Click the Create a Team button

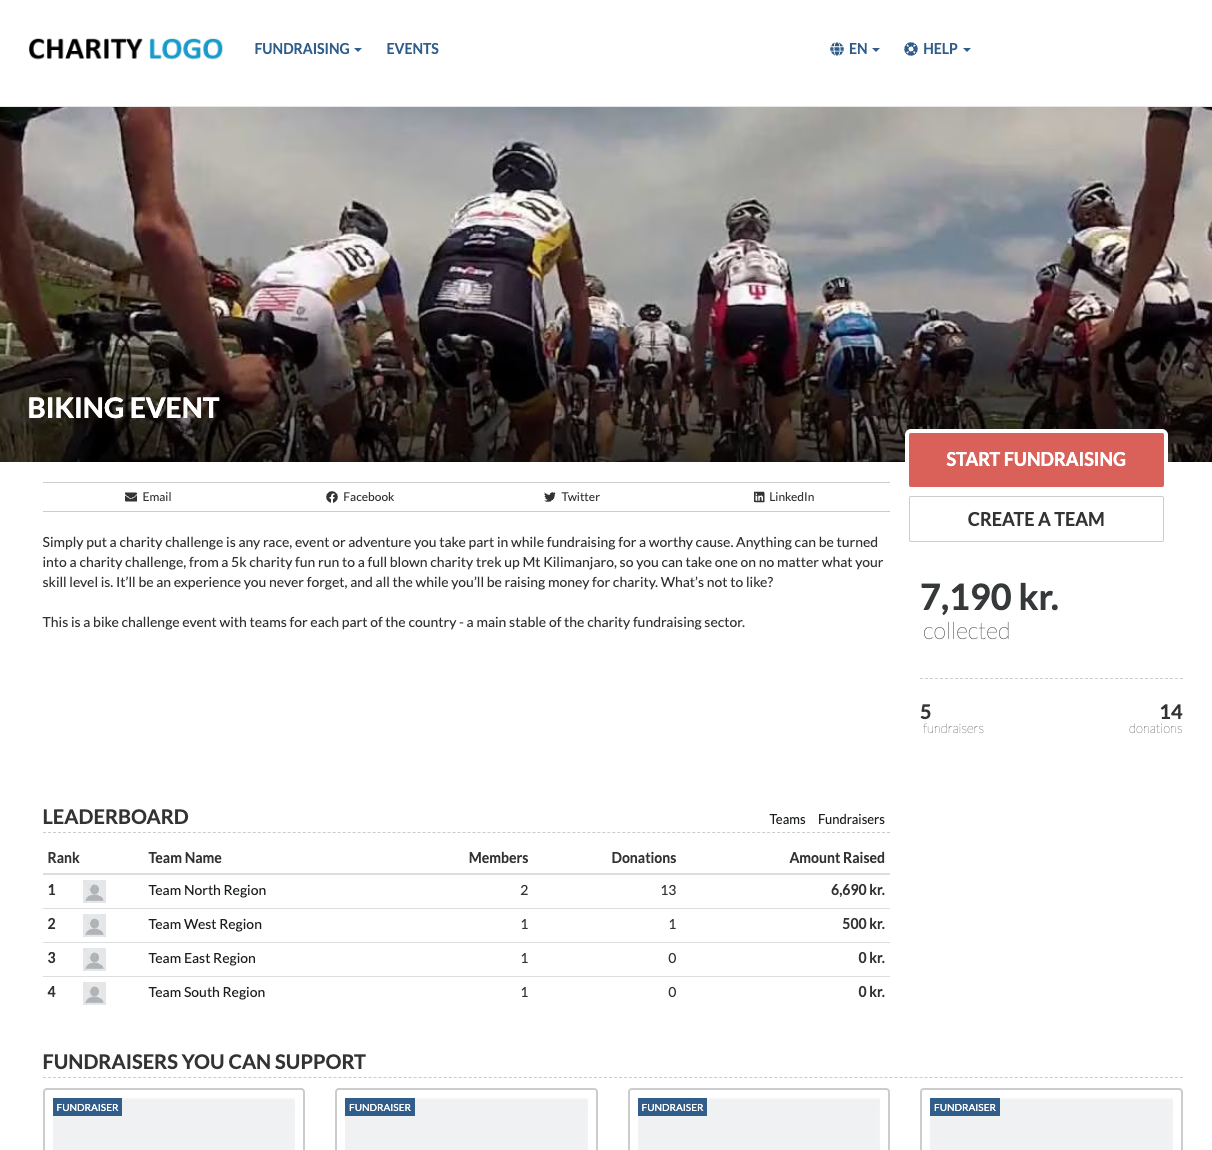tap(1036, 519)
